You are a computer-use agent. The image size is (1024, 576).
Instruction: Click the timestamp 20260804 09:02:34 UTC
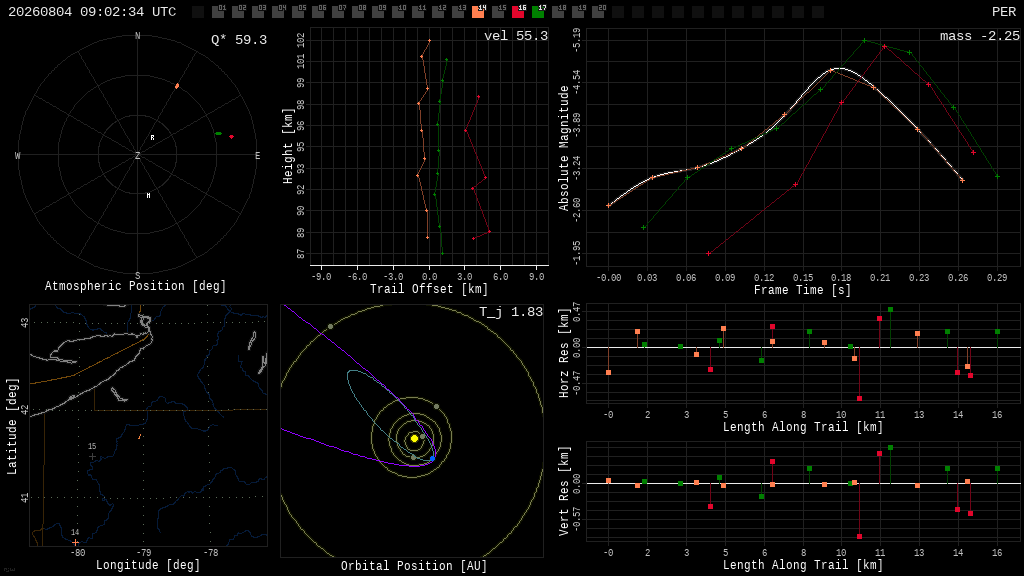point(92,12)
